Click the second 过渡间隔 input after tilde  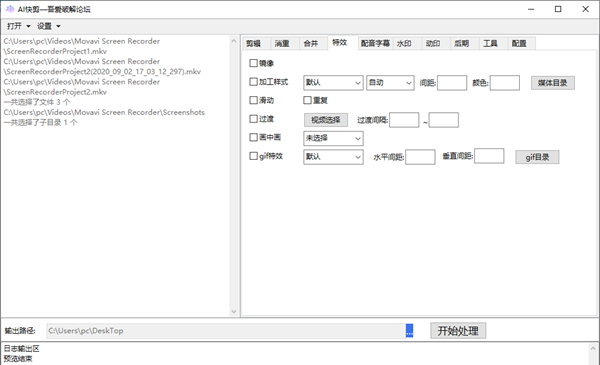(x=443, y=120)
